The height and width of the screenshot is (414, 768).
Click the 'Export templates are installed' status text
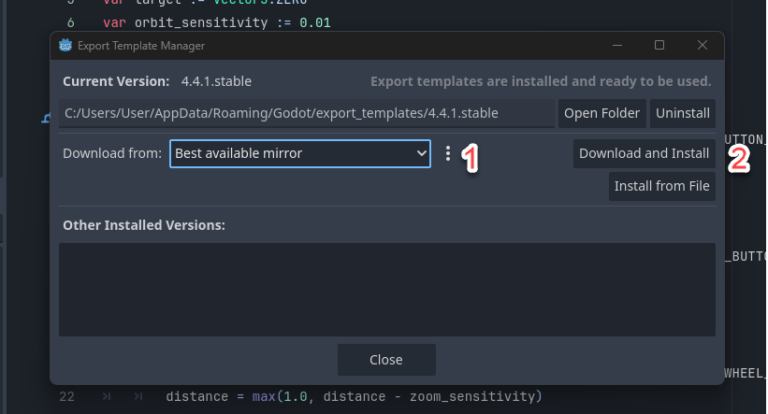coord(541,81)
